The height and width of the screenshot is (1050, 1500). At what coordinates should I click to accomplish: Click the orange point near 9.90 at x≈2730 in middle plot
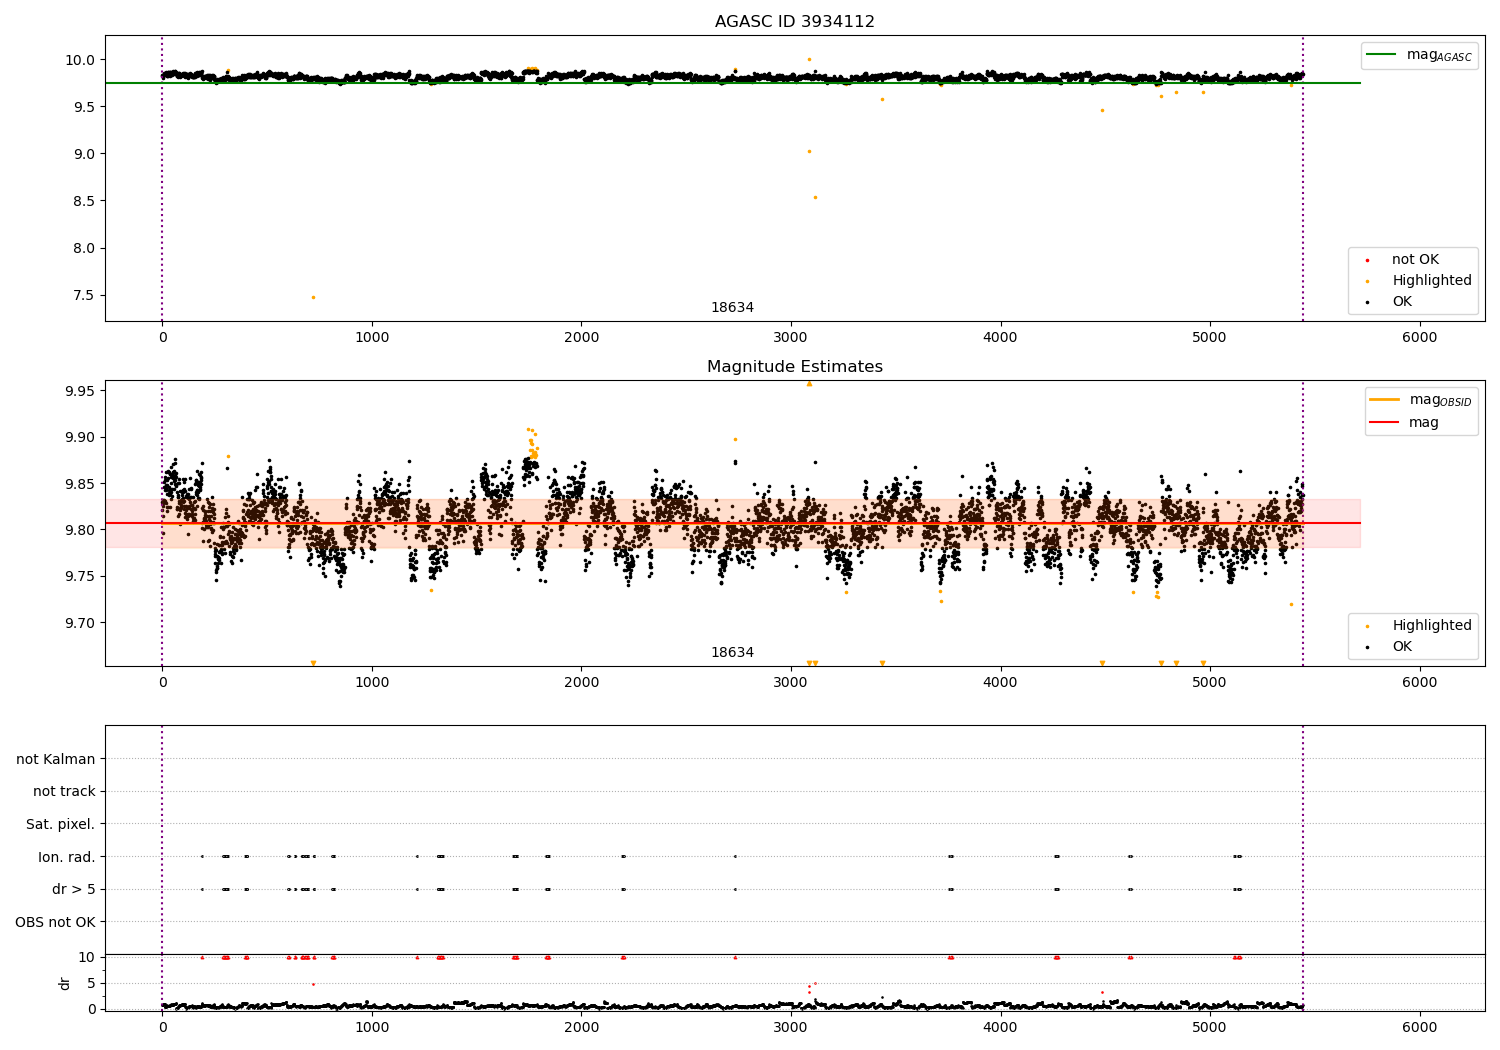[735, 439]
